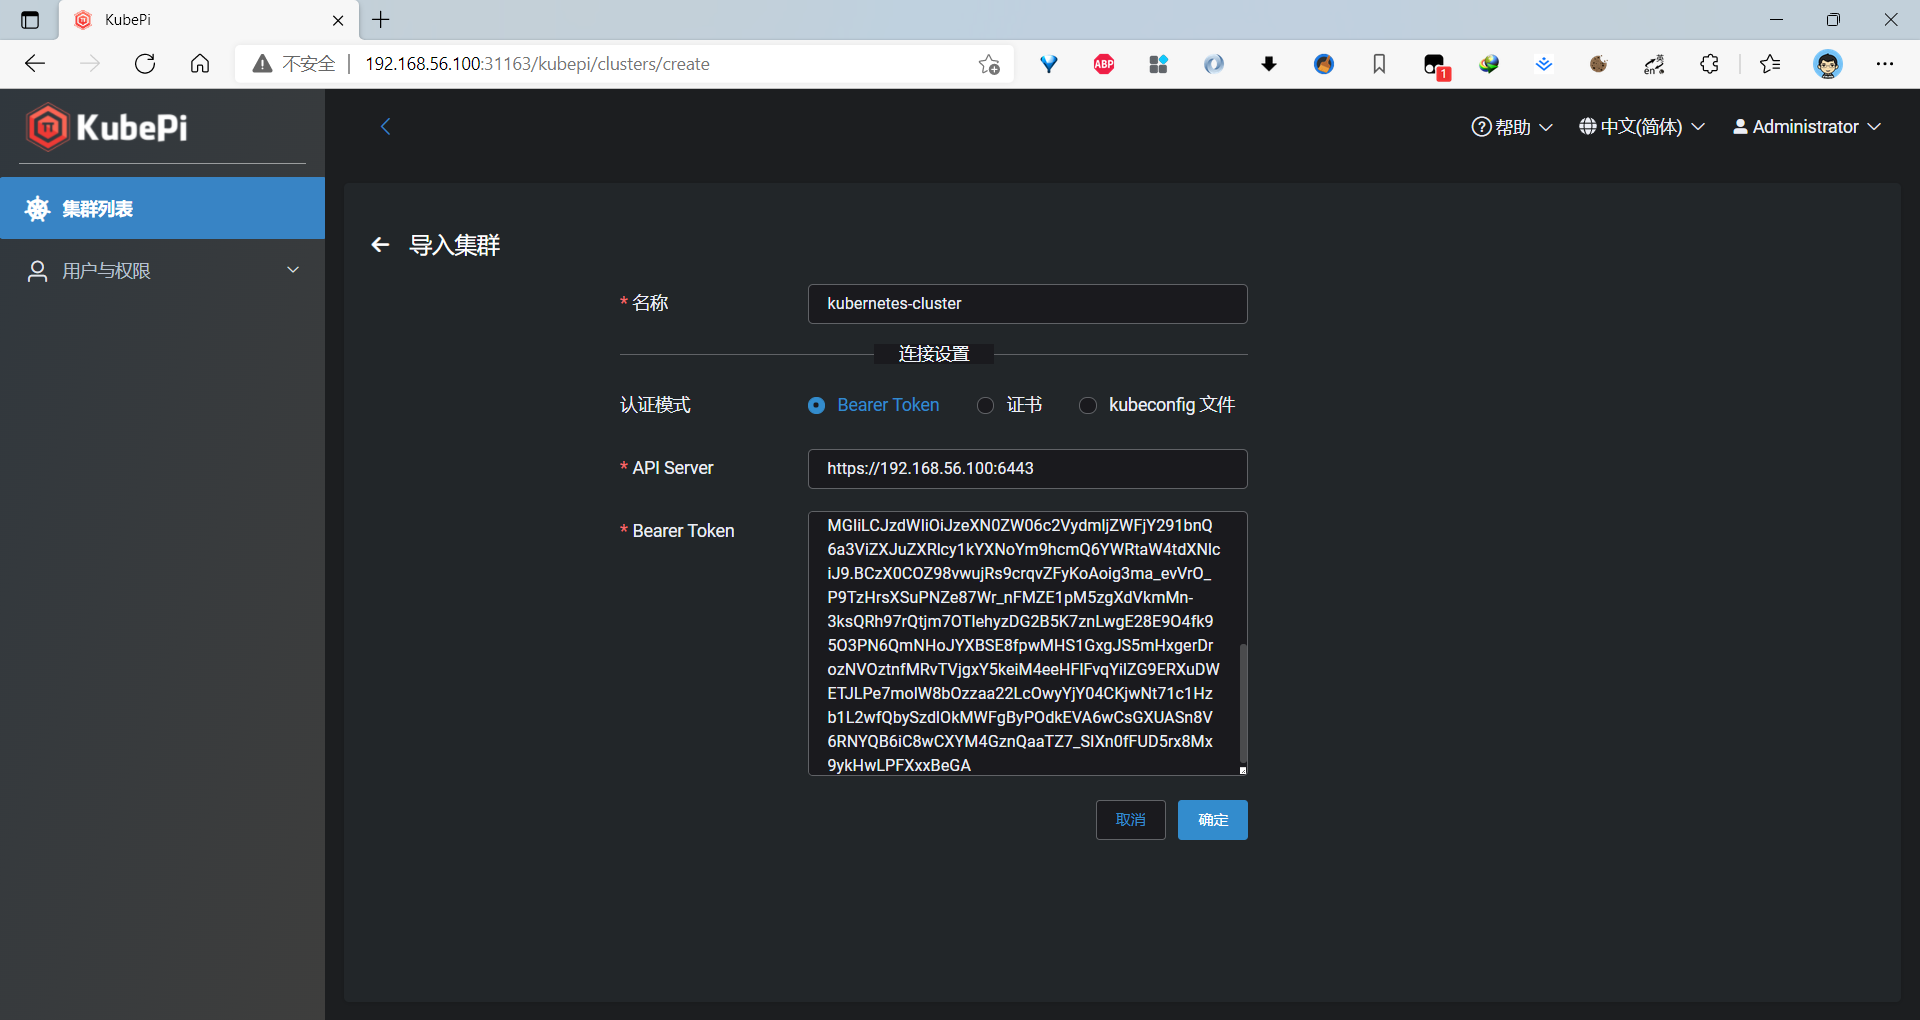
Task: Click the extension icon left of puzzle piece
Action: pos(1654,64)
